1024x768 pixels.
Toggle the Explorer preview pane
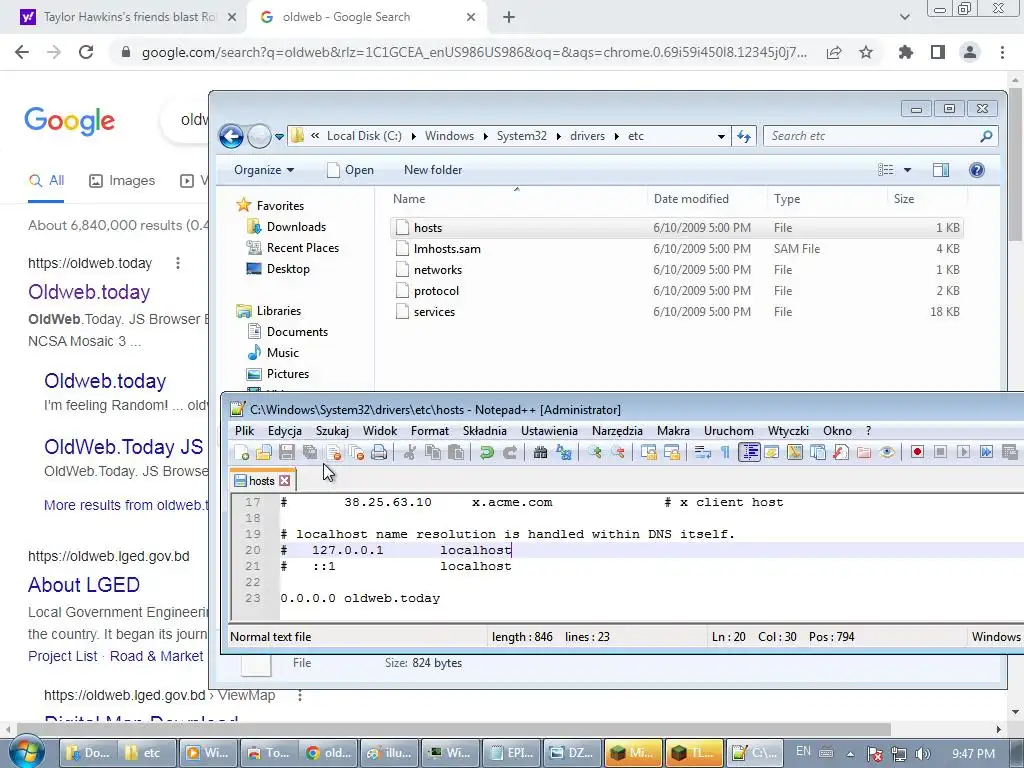[941, 170]
